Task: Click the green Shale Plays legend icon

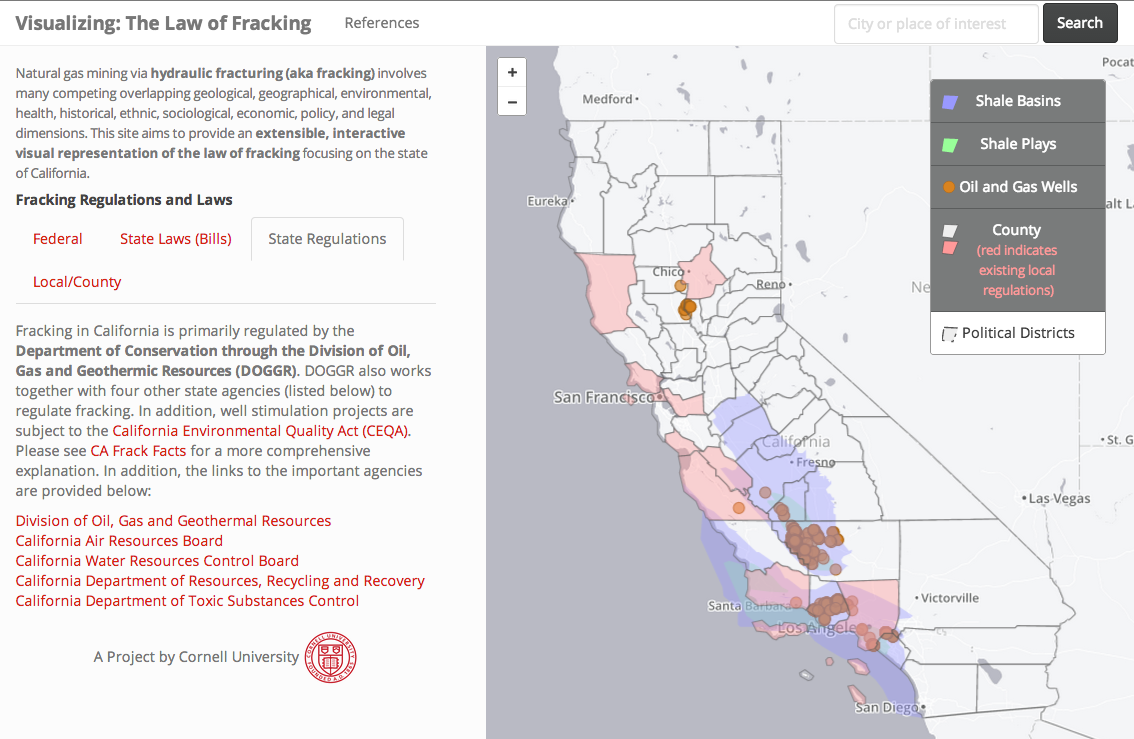Action: 950,145
